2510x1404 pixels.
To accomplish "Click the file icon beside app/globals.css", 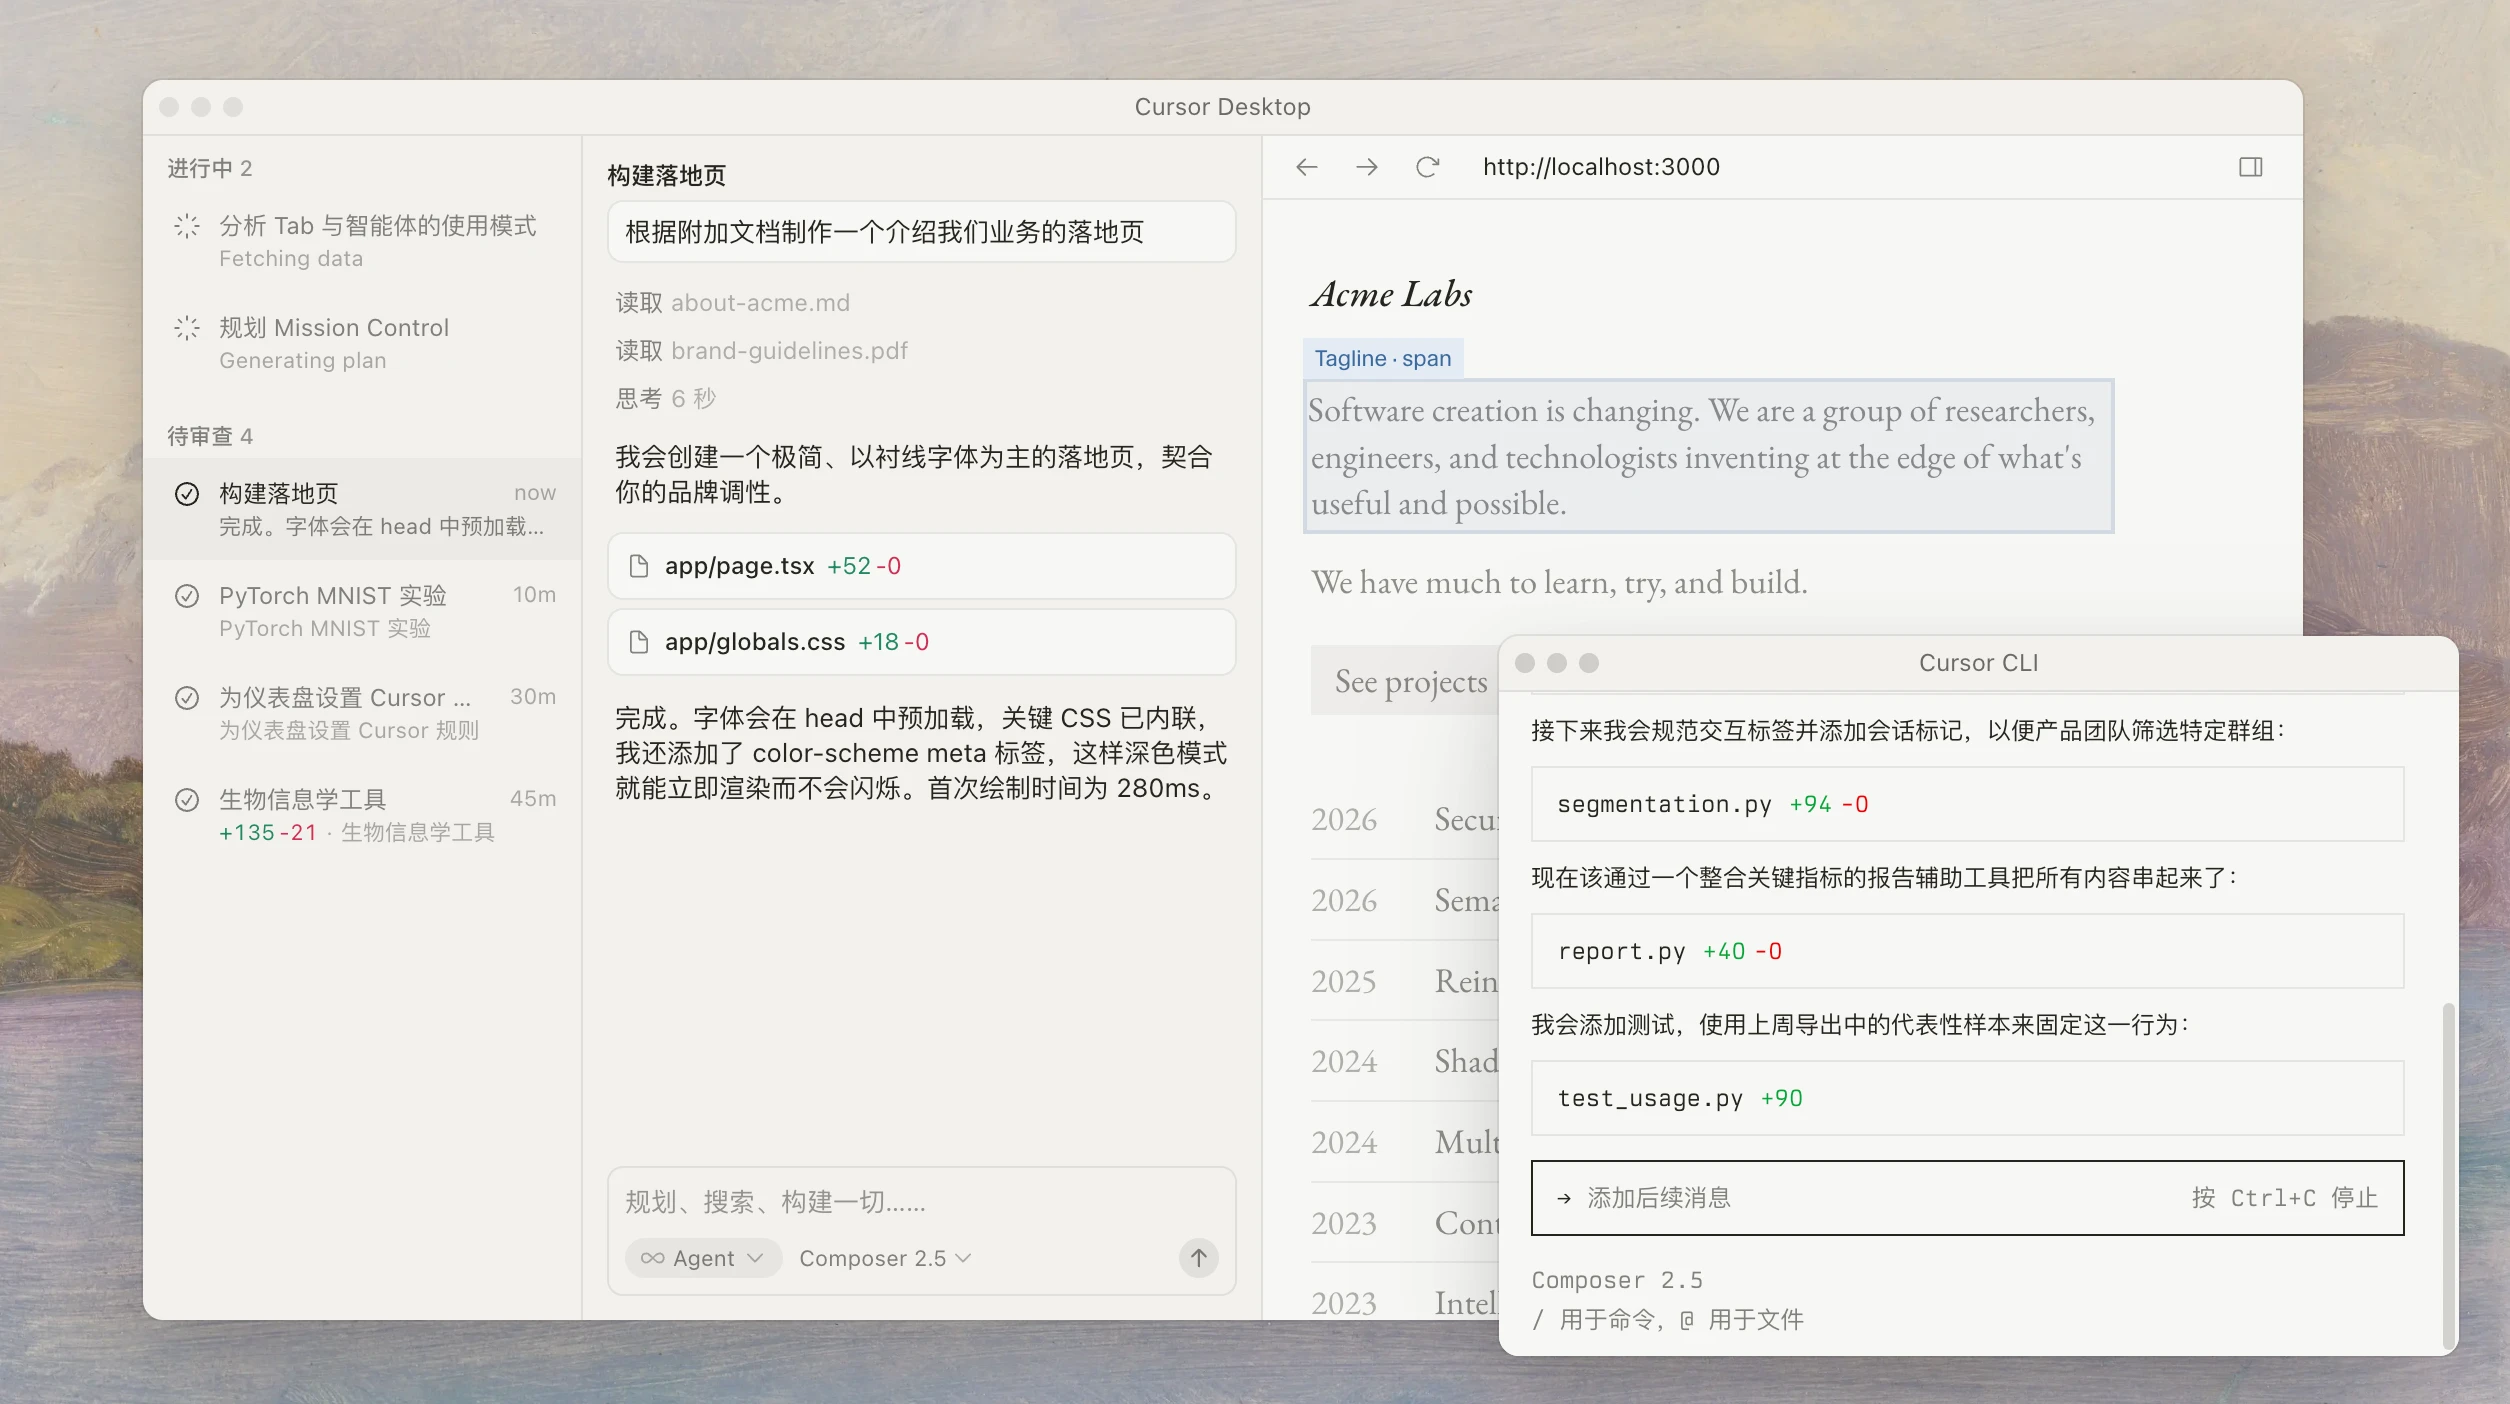I will tap(639, 642).
